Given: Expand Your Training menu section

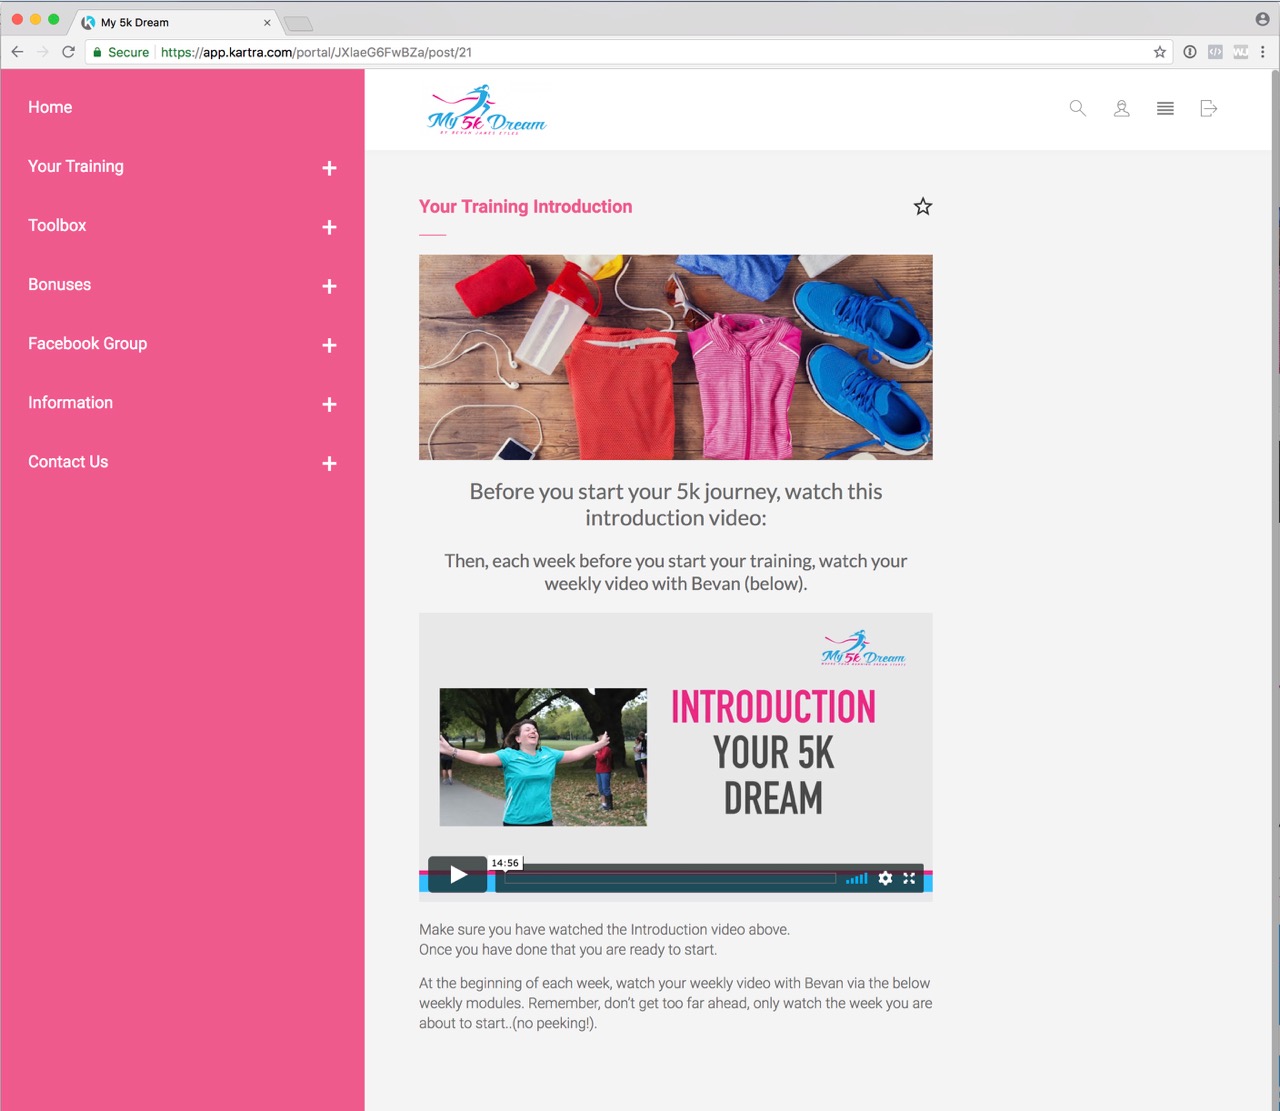Looking at the screenshot, I should (x=329, y=168).
